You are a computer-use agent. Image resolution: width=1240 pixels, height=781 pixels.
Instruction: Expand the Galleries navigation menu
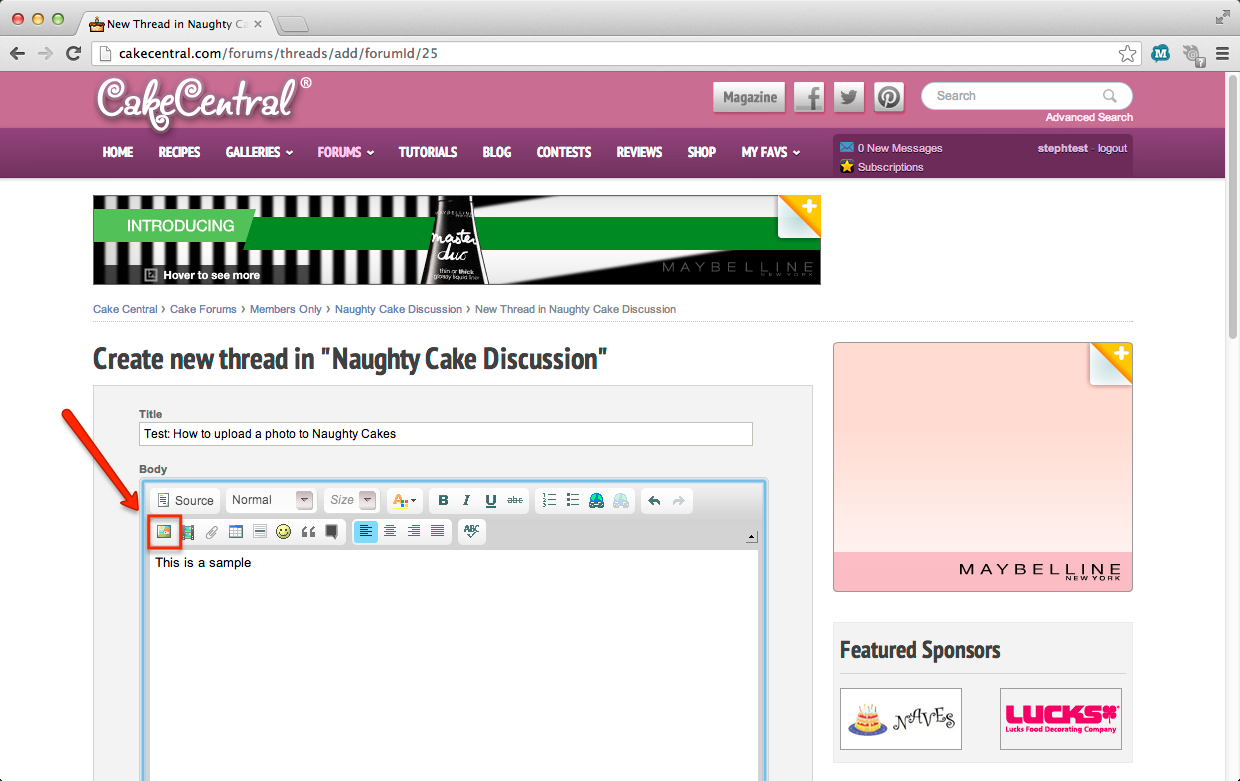click(x=259, y=152)
